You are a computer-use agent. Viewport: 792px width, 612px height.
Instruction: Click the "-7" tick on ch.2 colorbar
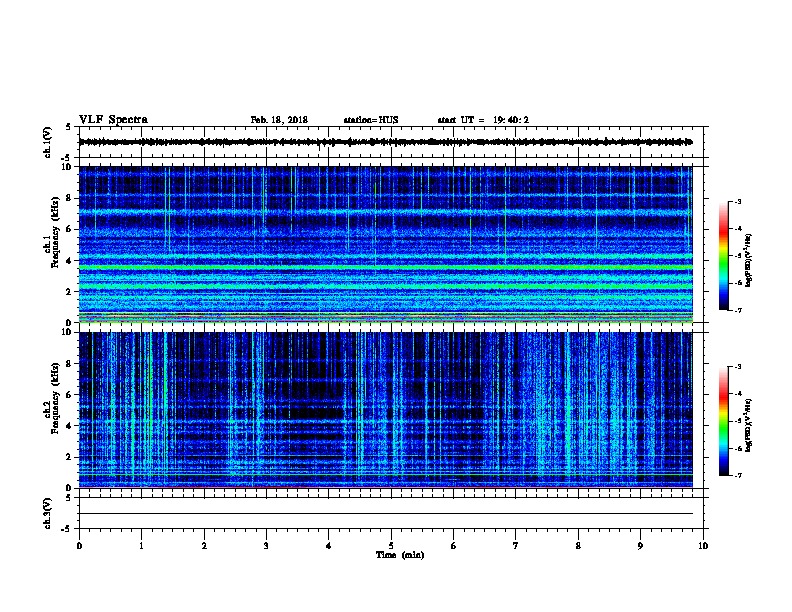[x=737, y=475]
